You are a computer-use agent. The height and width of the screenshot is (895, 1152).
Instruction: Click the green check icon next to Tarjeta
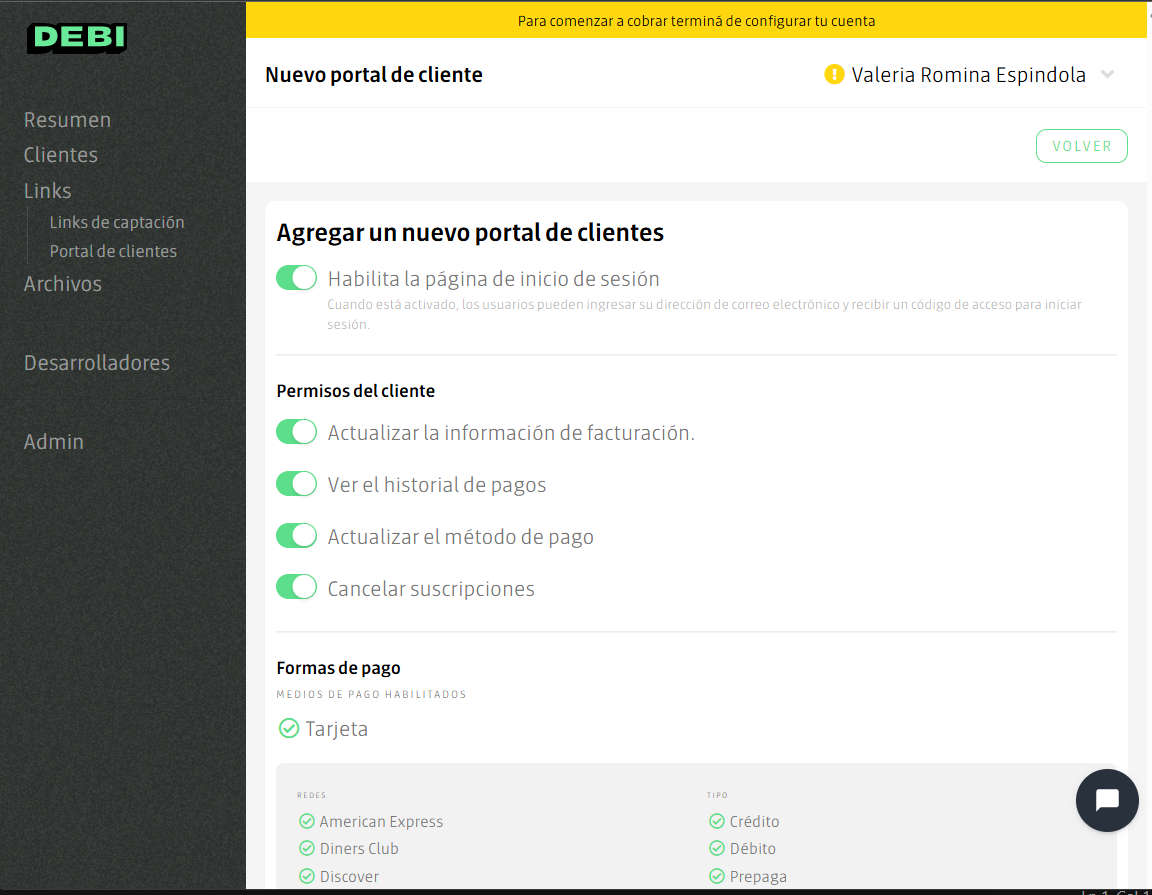[287, 728]
